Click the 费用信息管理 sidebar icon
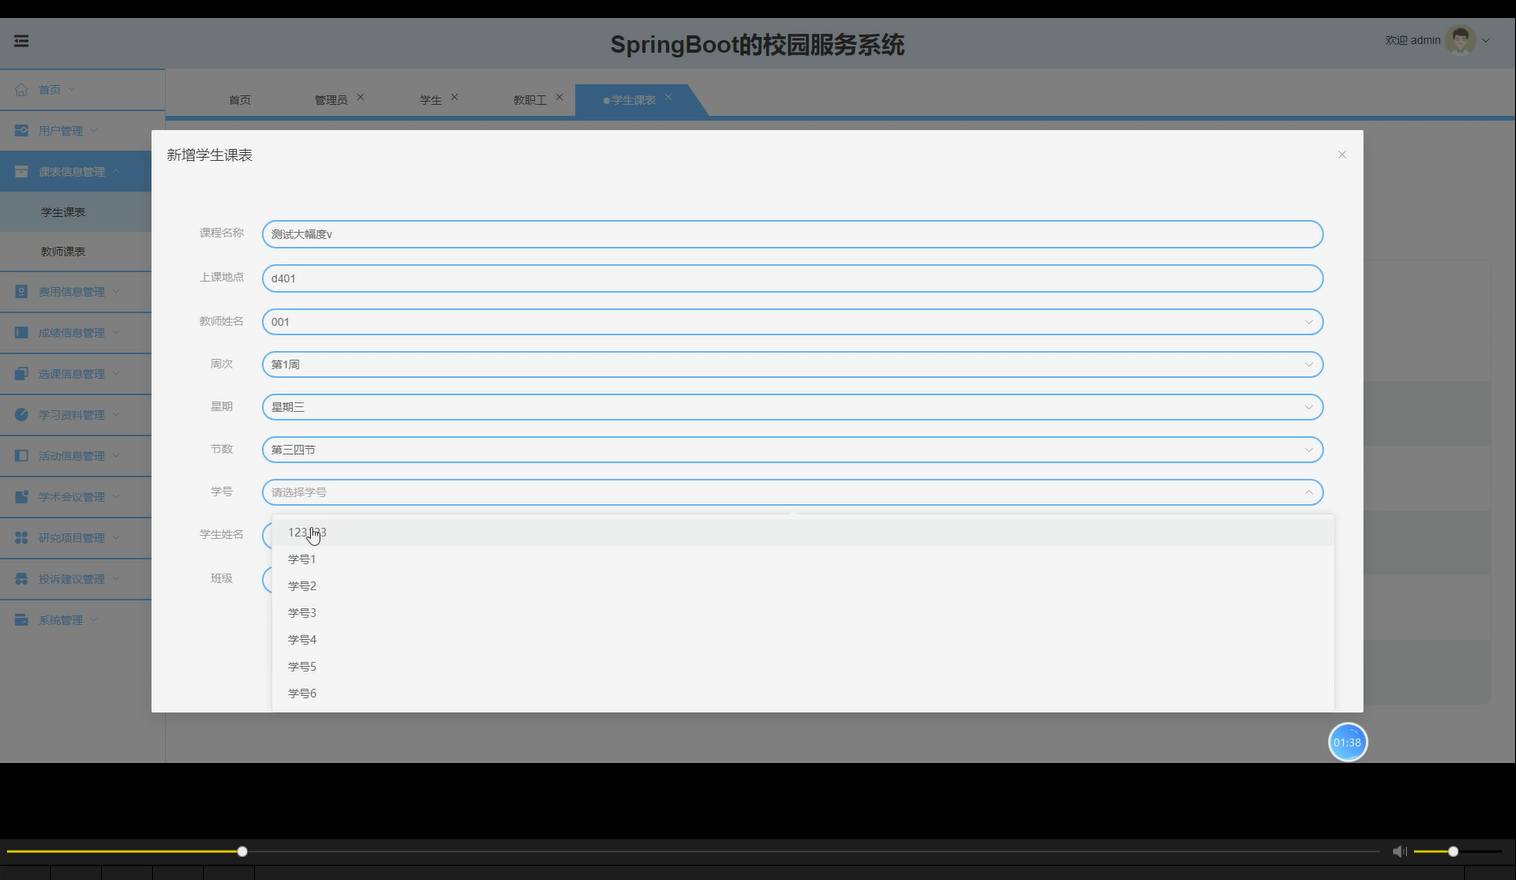 [x=21, y=291]
